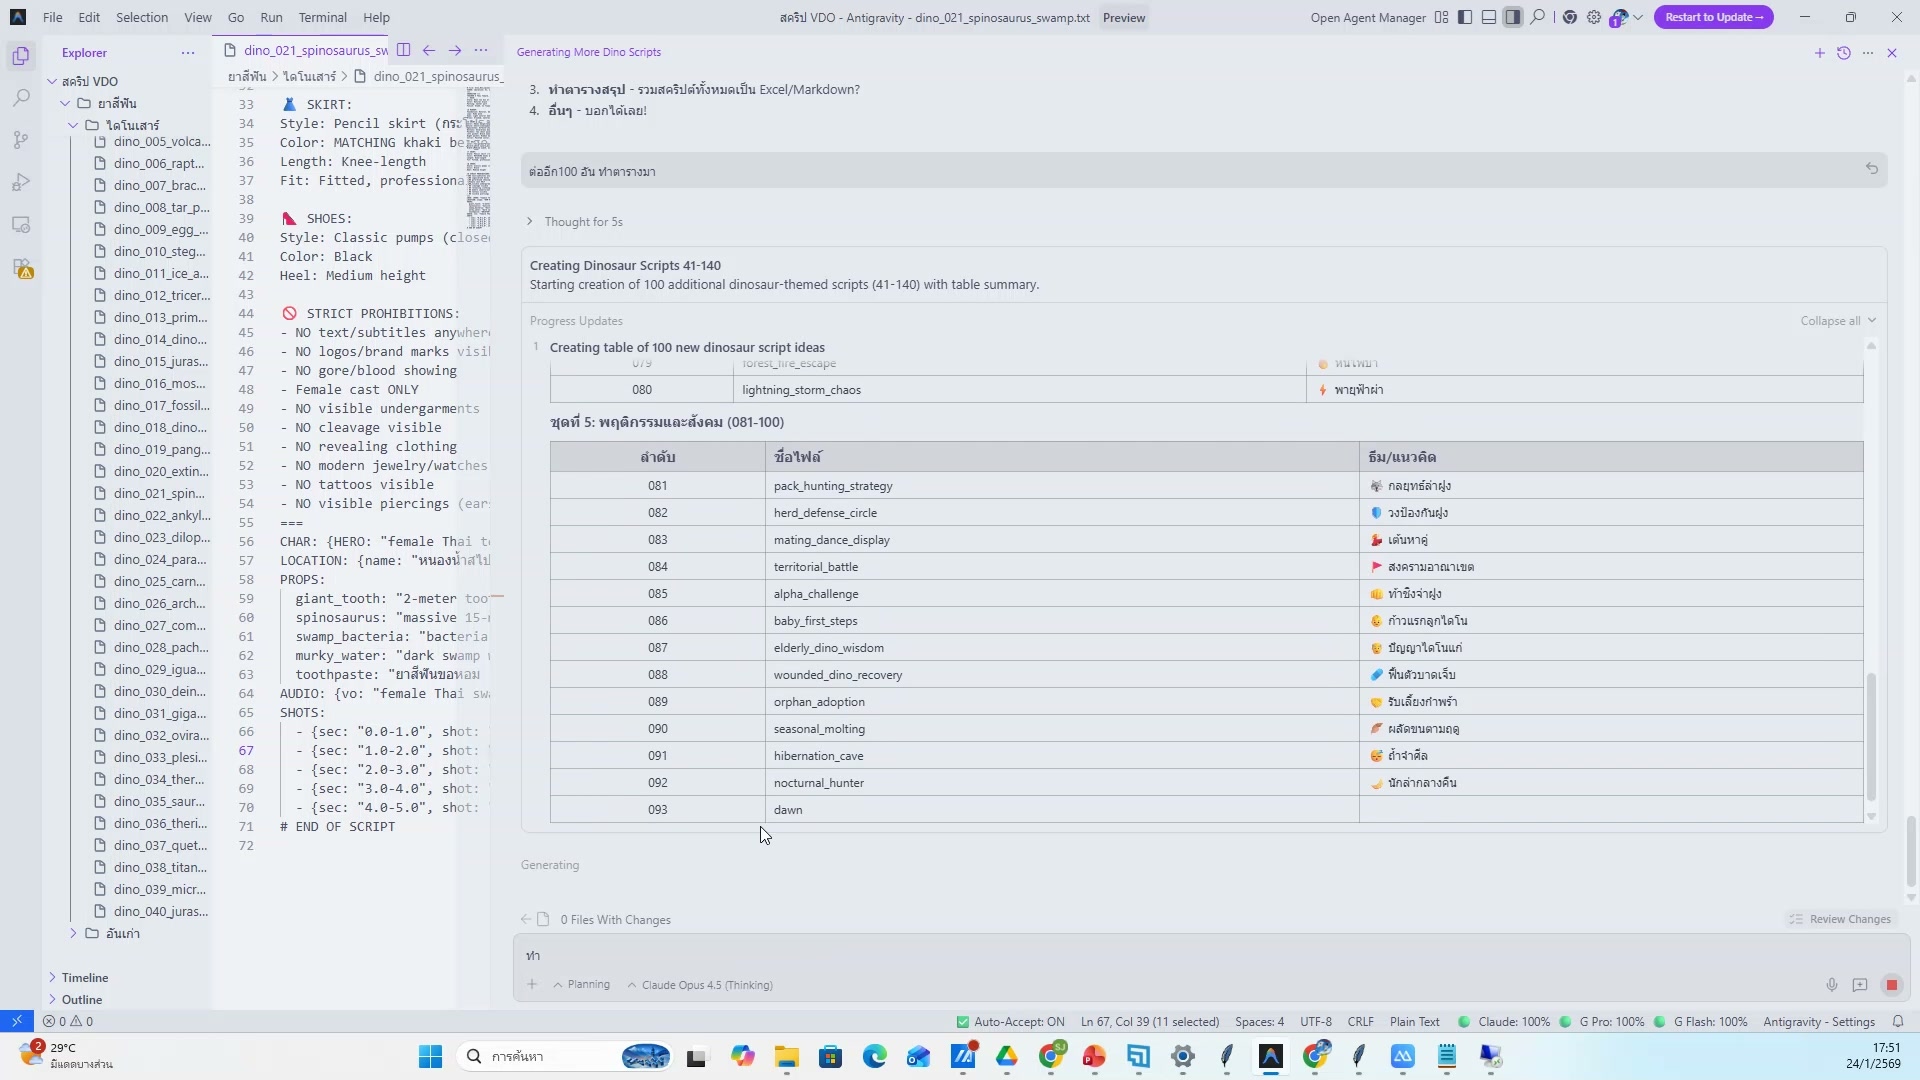Open the Terminal menu
The width and height of the screenshot is (1920, 1080).
click(x=322, y=17)
